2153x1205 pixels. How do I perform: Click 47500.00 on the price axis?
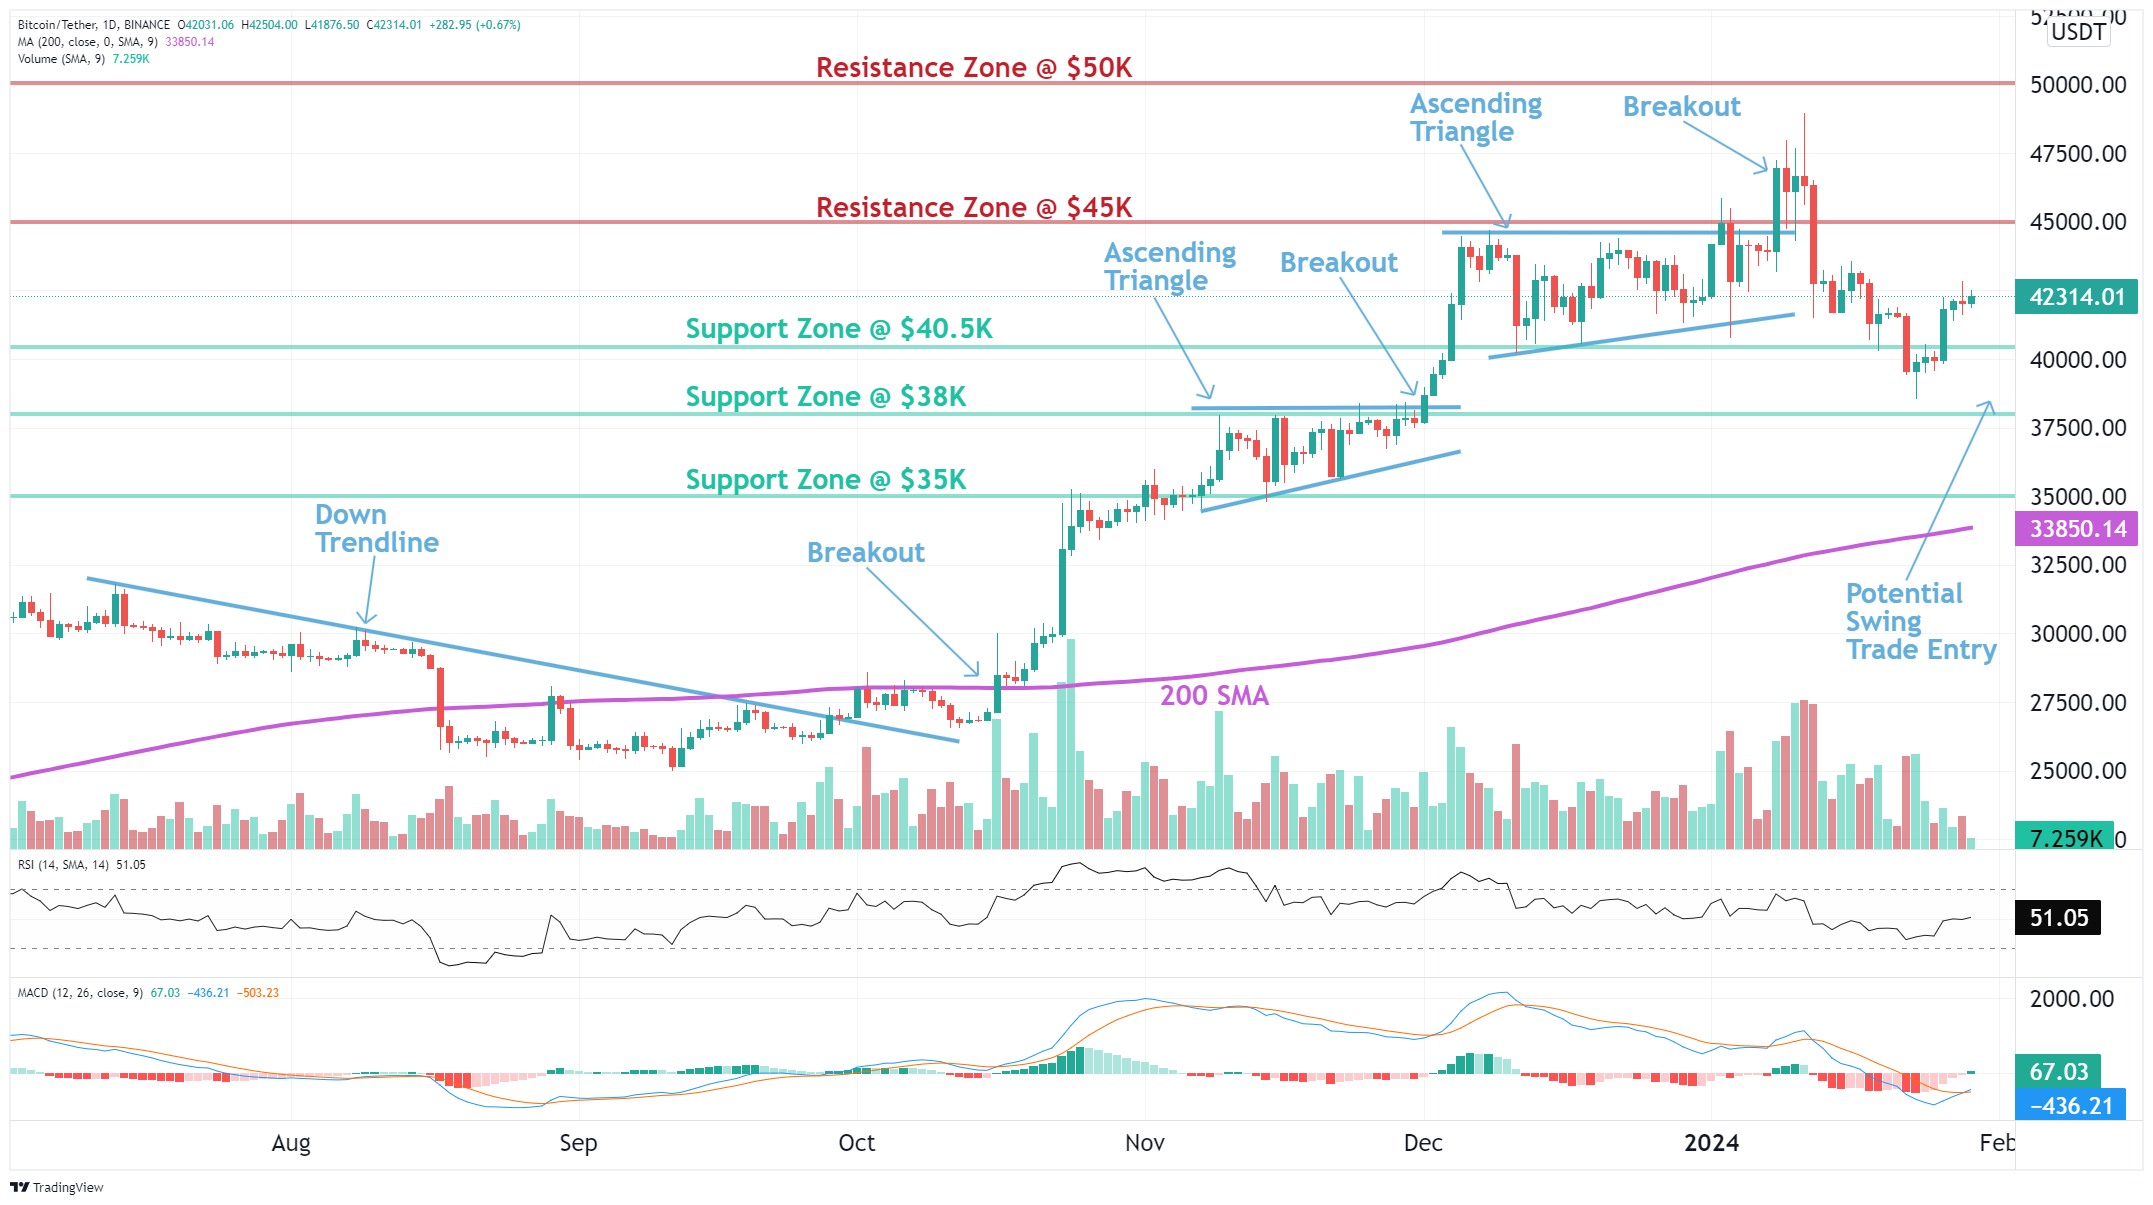click(2078, 154)
